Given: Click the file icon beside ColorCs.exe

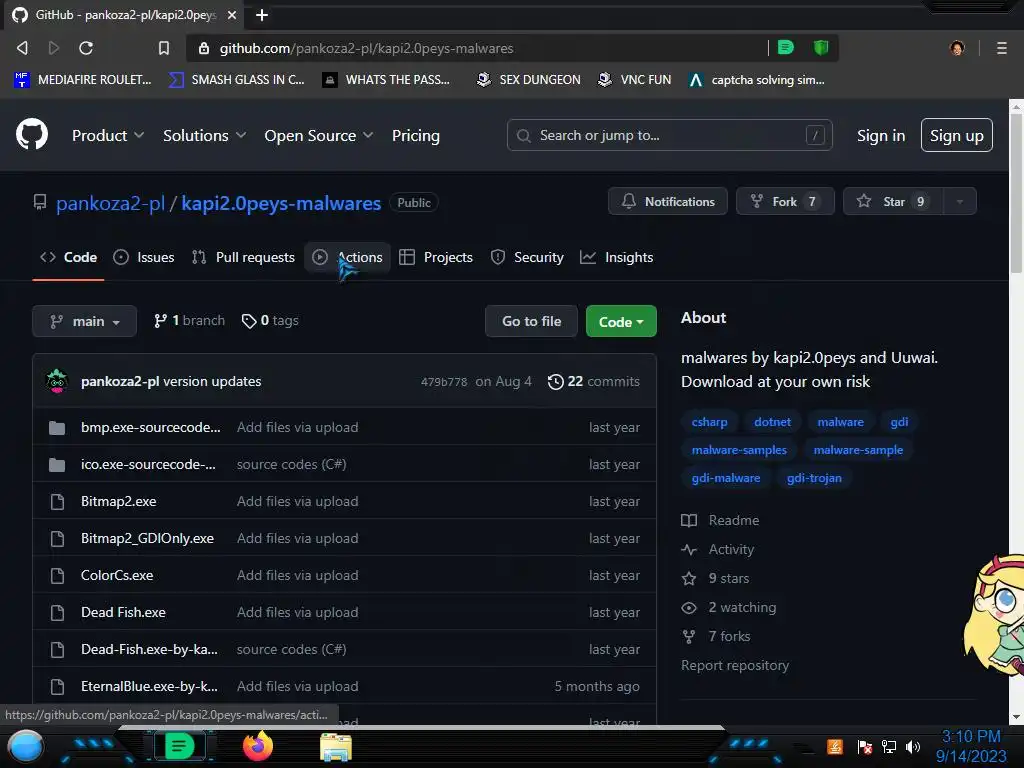Looking at the screenshot, I should pos(57,575).
